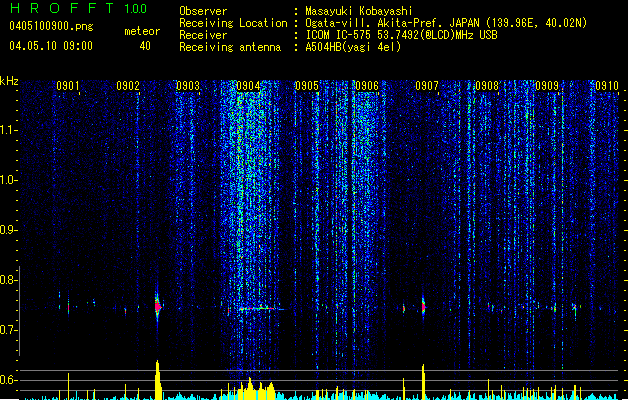Click the 0902 time marker
Image resolution: width=629 pixels, height=400 pixels.
tap(128, 85)
